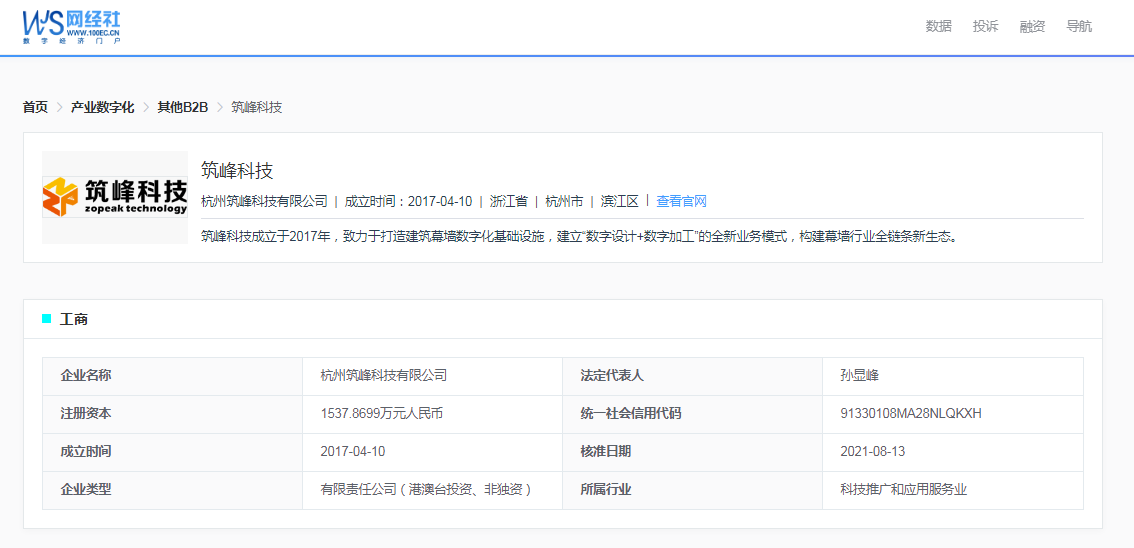Click the 筑峰科技 company logo image
1134x548 pixels.
115,197
